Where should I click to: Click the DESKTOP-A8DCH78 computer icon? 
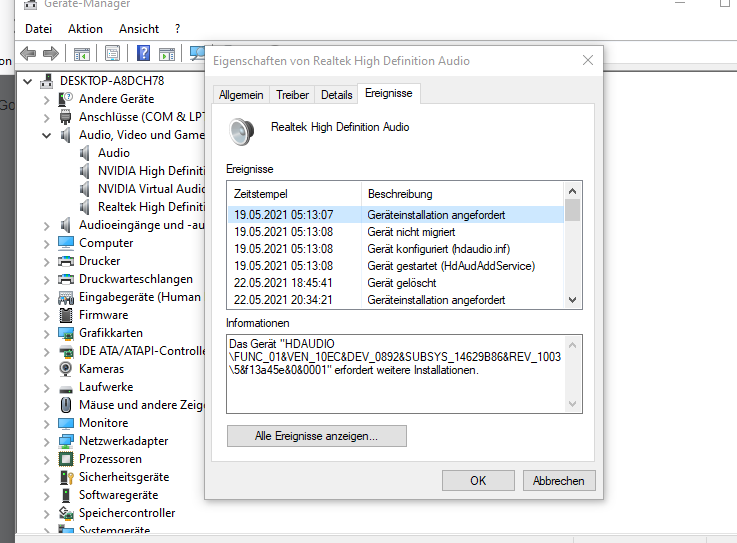(x=46, y=81)
